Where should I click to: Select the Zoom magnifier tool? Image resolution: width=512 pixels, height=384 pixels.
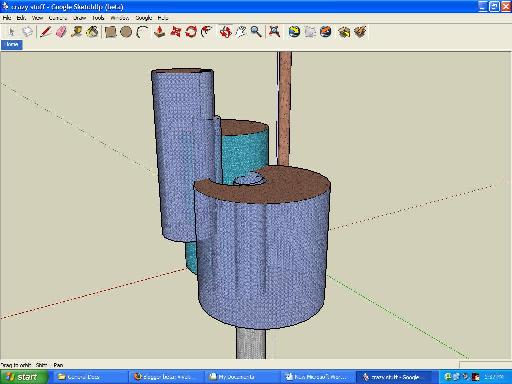coord(256,32)
